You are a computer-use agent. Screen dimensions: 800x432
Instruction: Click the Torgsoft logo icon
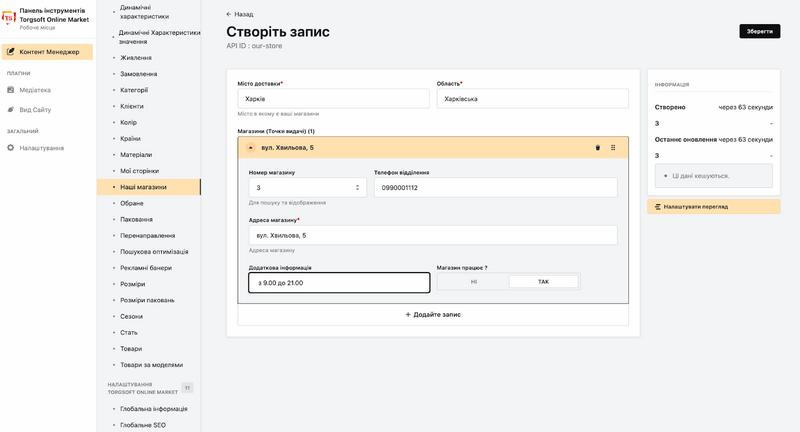[9, 17]
